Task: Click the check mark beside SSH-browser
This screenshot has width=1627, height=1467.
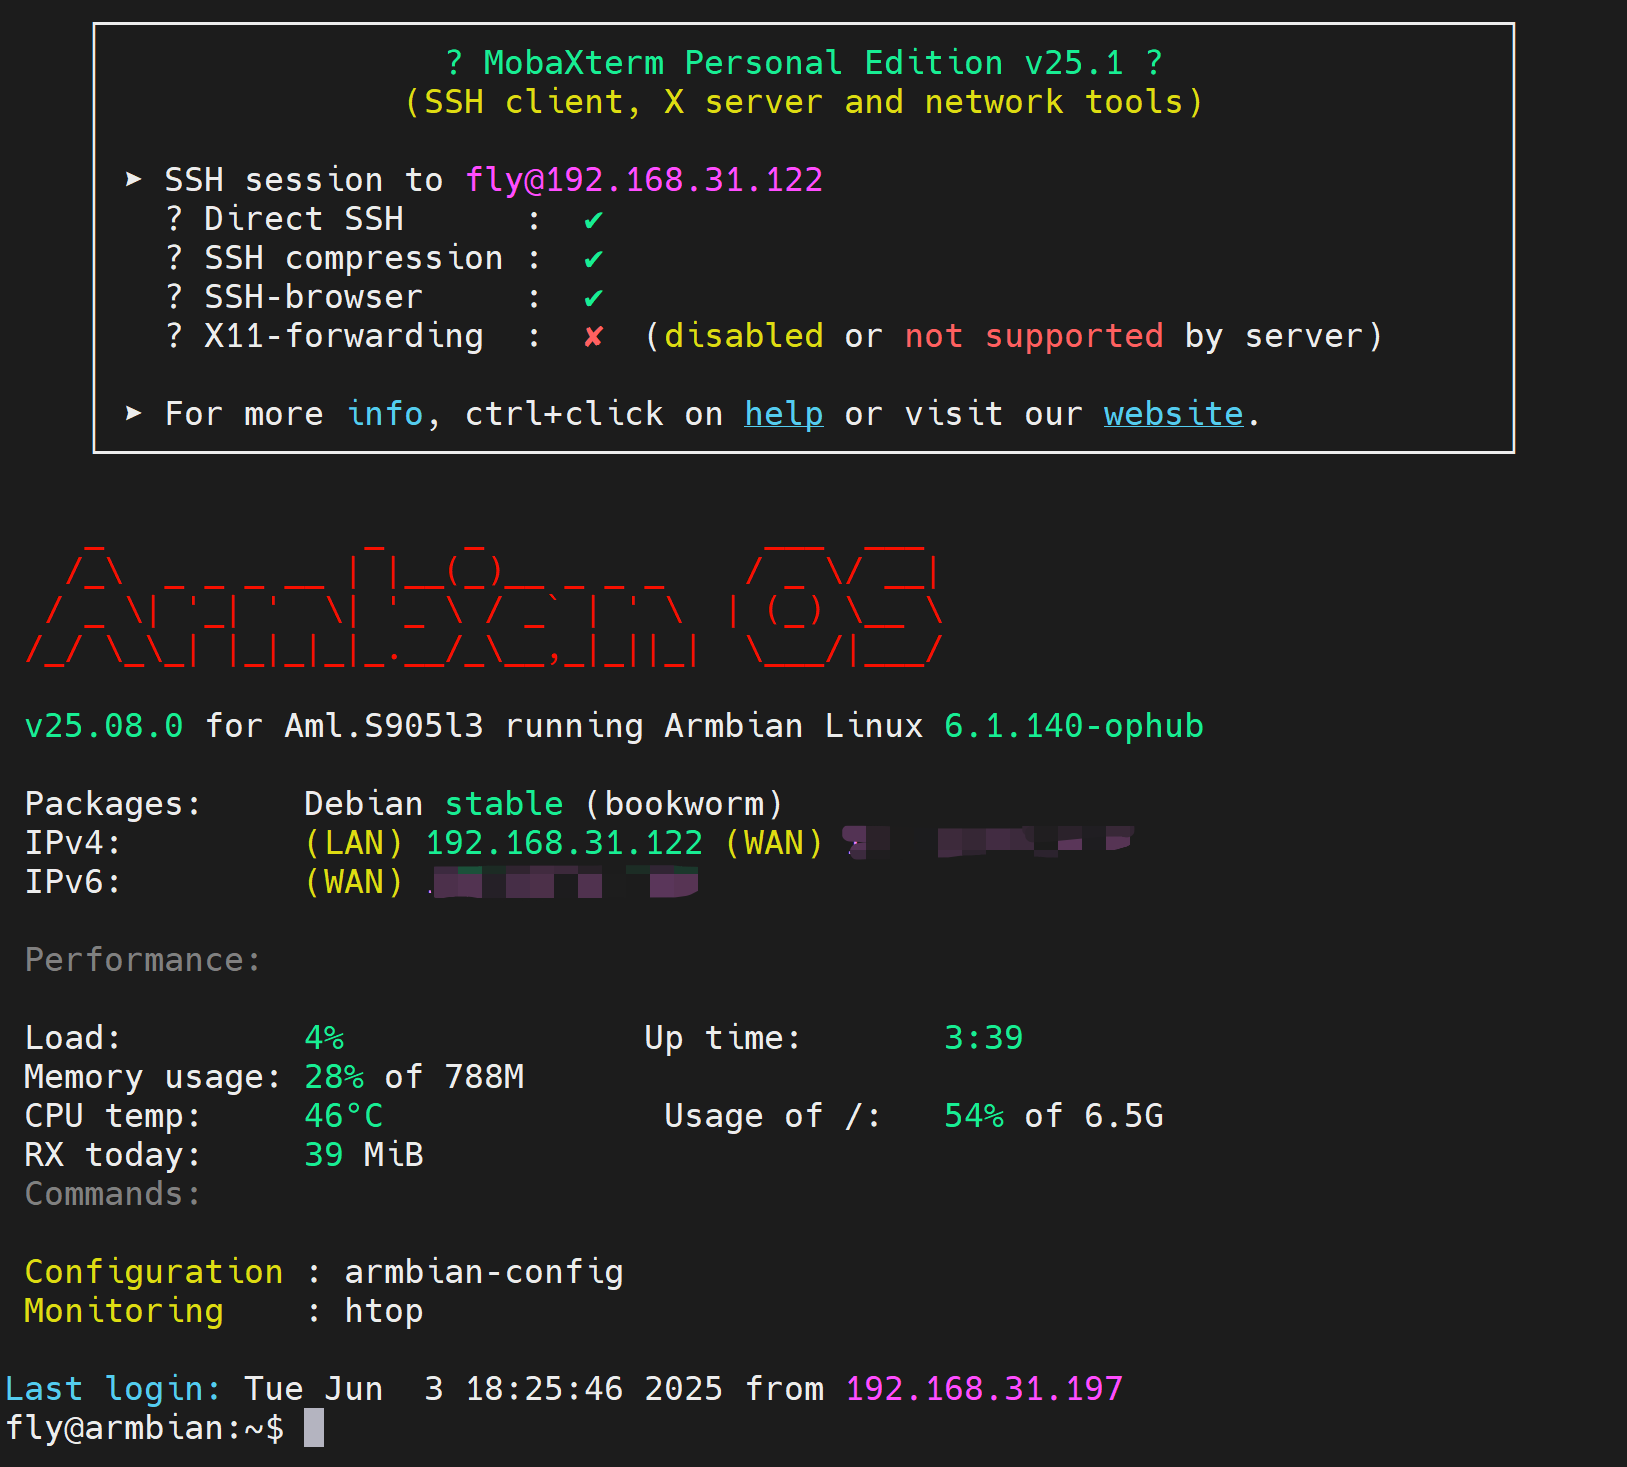Action: [x=594, y=298]
